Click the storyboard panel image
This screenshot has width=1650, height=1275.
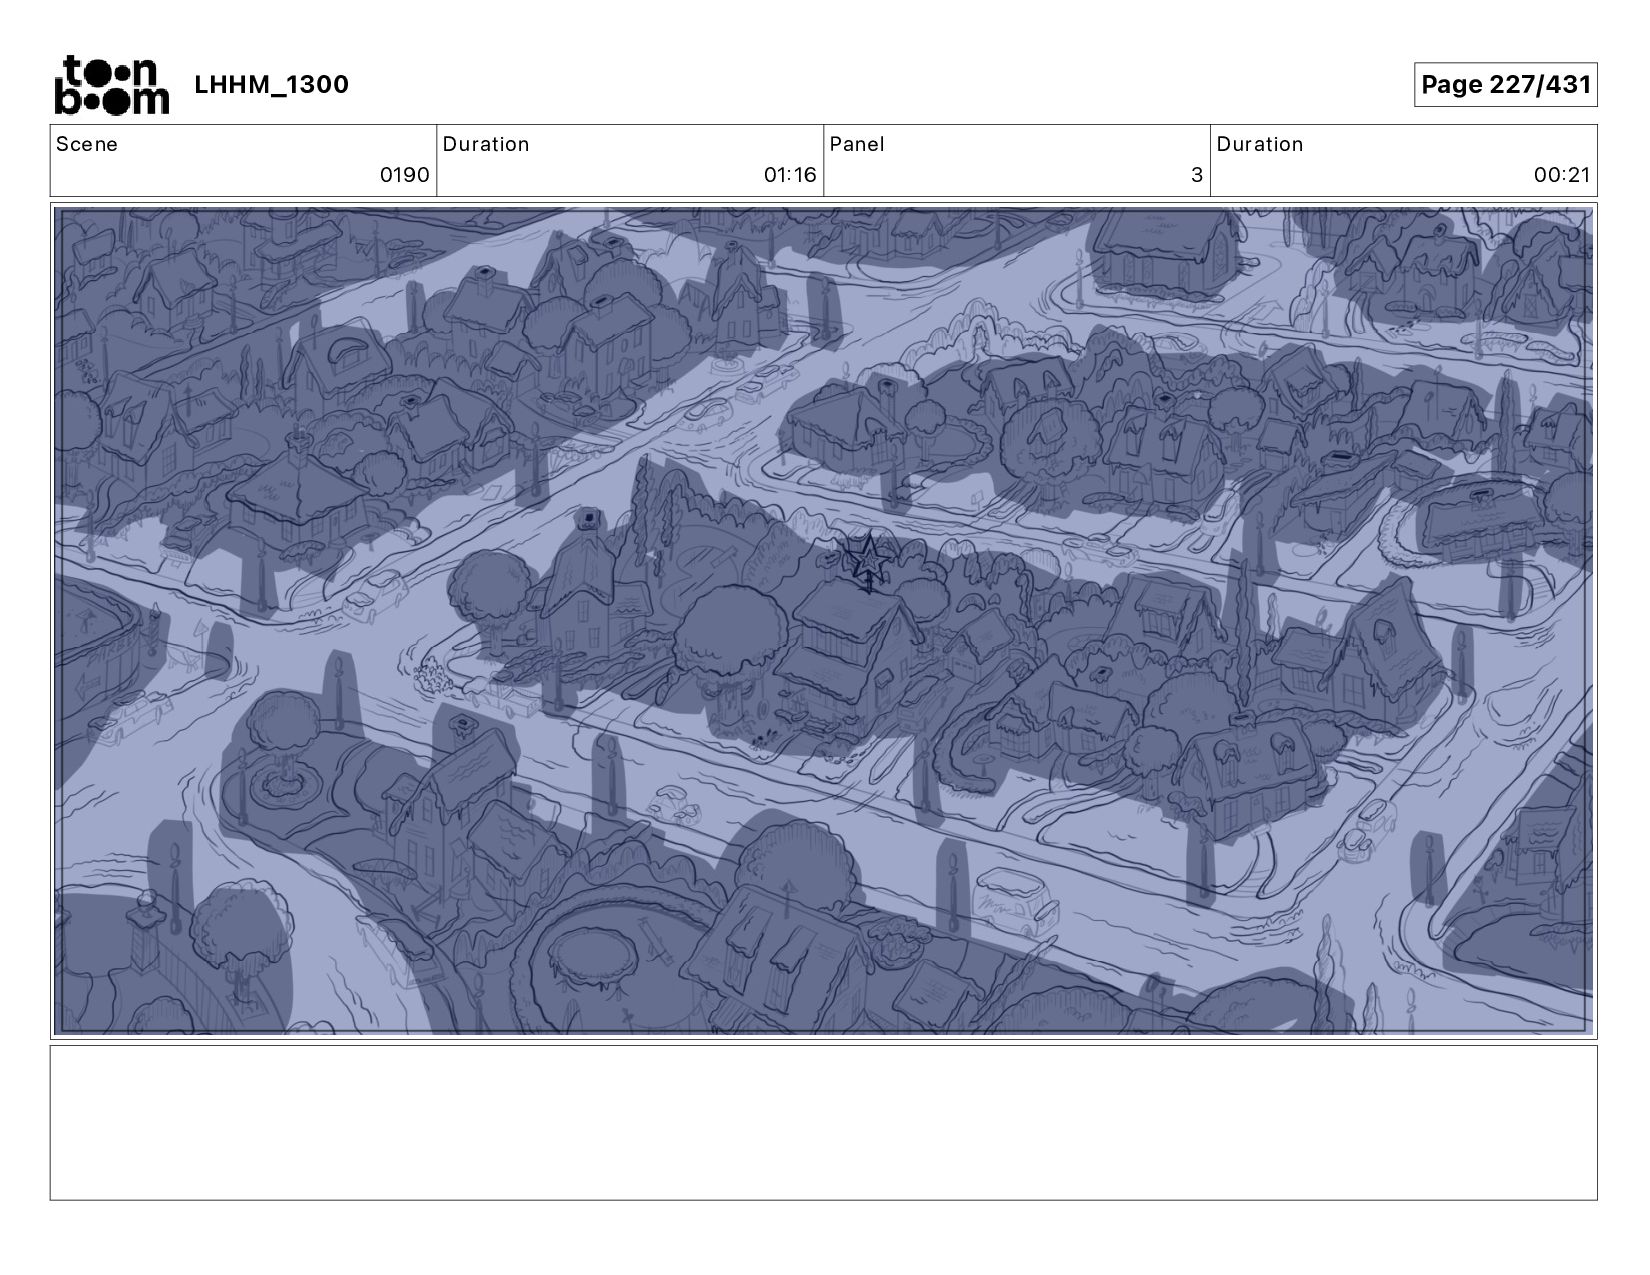tap(824, 620)
